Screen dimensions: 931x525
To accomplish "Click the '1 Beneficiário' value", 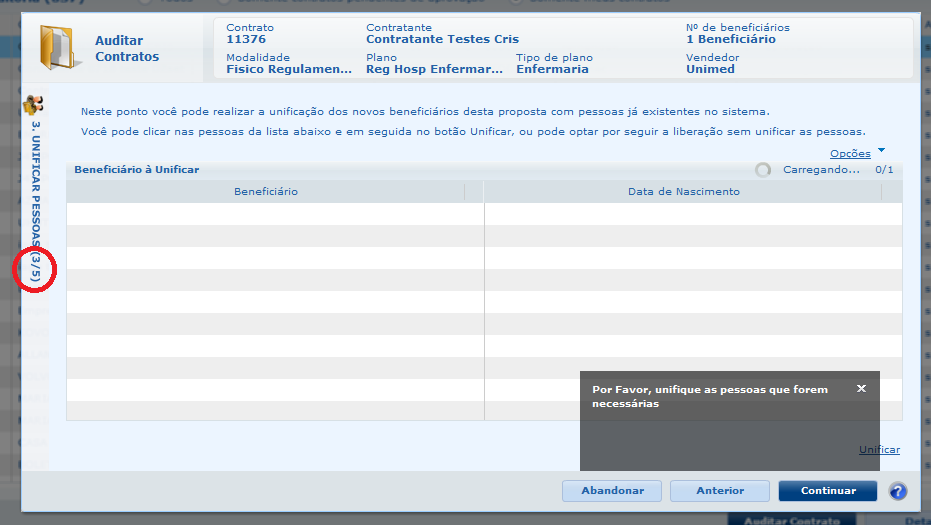I will coord(731,39).
